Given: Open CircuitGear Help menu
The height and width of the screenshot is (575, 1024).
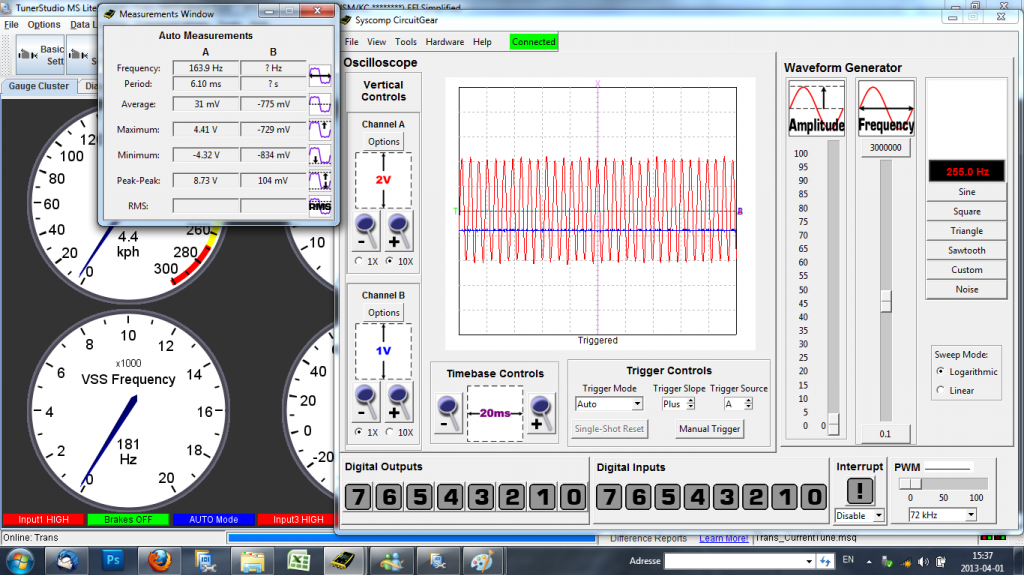Looking at the screenshot, I should 482,42.
